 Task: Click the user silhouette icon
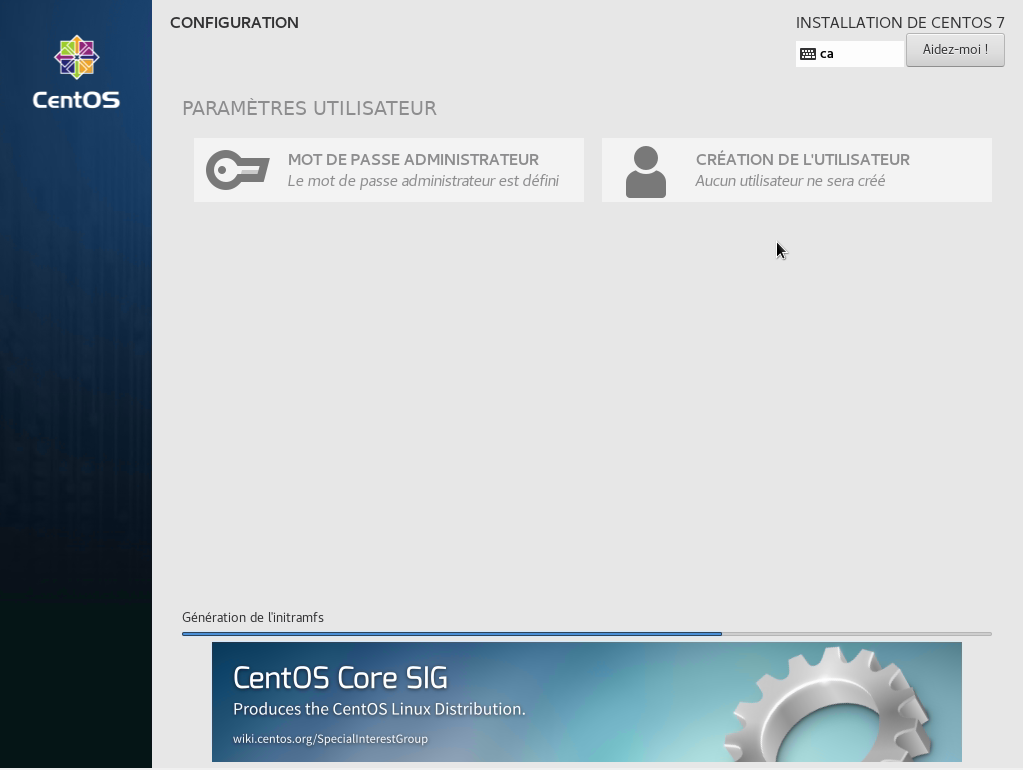pyautogui.click(x=645, y=172)
